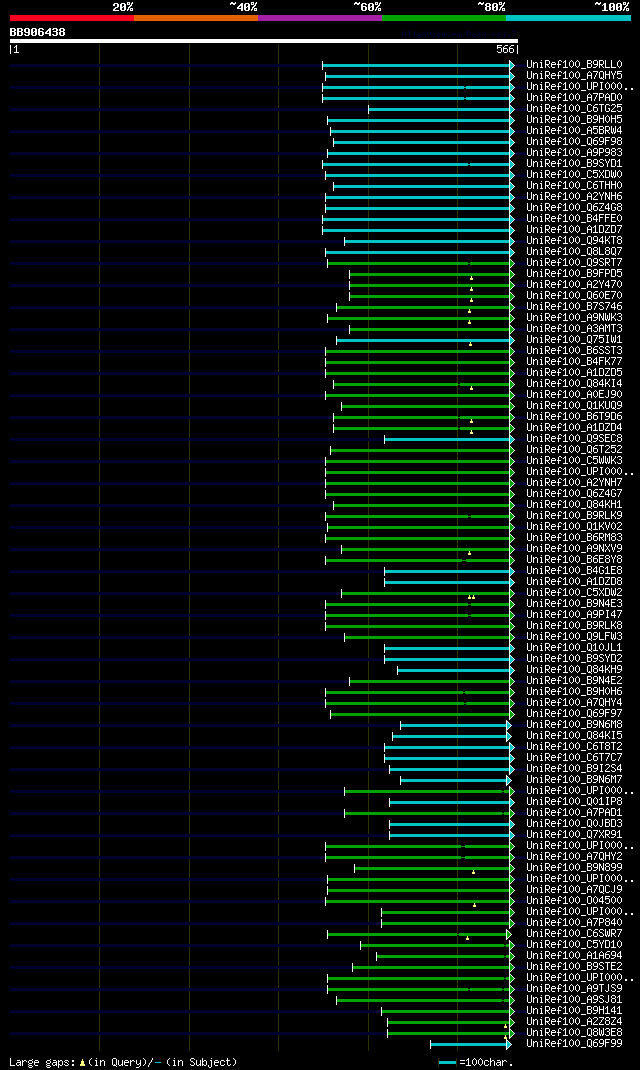Image resolution: width=640 pixels, height=1070 pixels.
Task: Click label UniRef100_C5WWK3
Action: (574, 461)
